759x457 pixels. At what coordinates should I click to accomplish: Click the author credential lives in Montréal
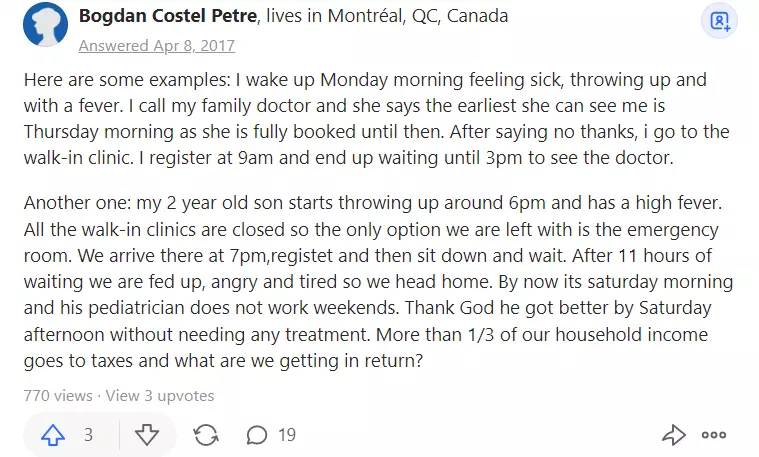pos(387,15)
